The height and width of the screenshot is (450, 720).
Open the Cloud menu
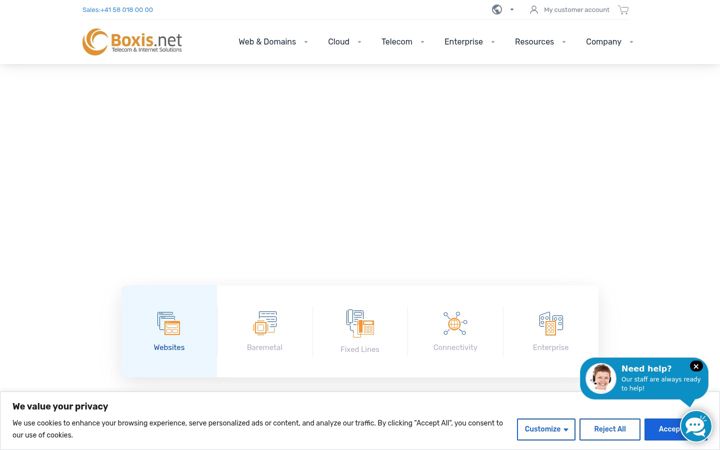tap(338, 42)
